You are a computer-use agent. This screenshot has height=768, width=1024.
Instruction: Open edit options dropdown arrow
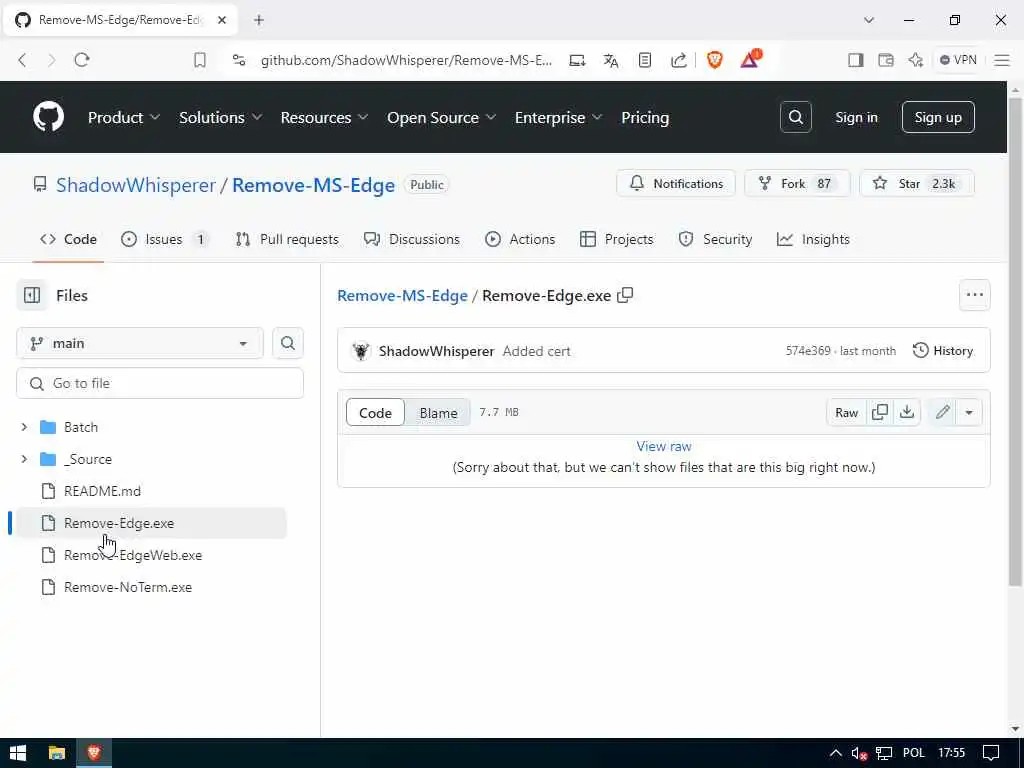(x=969, y=412)
